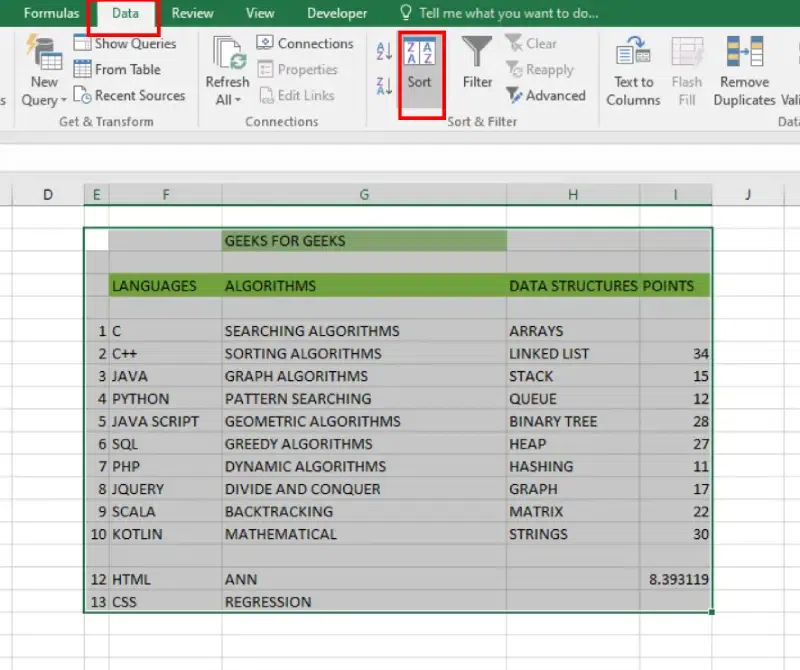The width and height of the screenshot is (800, 670).
Task: Select column G header
Action: (x=364, y=194)
